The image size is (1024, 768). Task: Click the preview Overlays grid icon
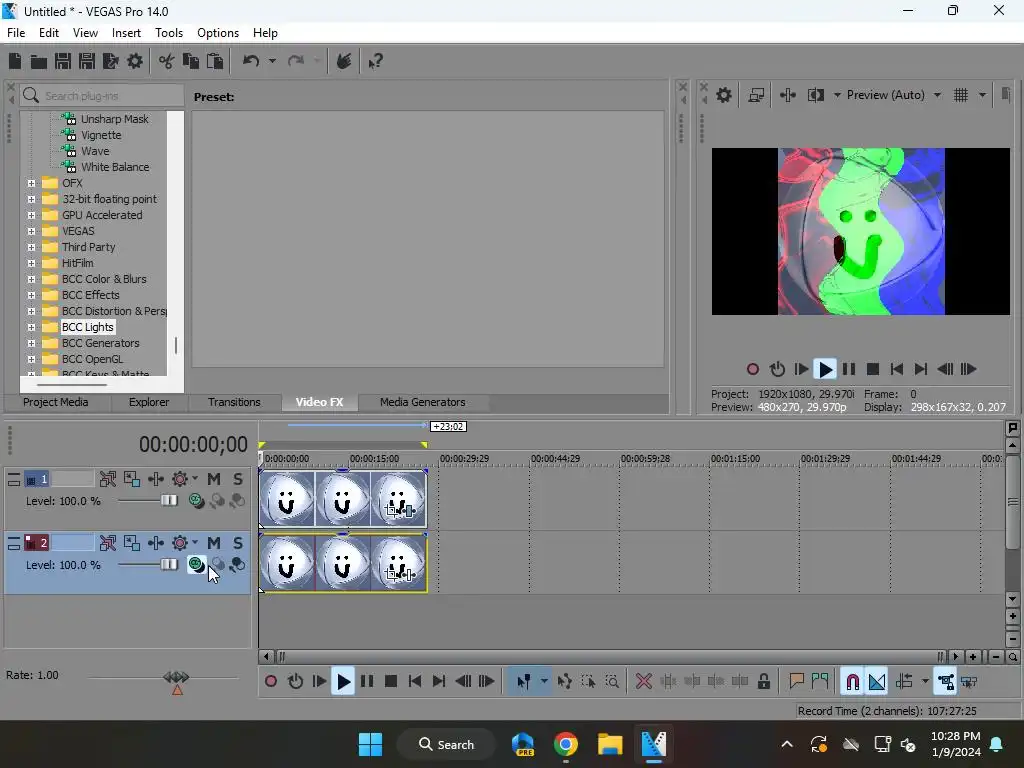pos(961,95)
